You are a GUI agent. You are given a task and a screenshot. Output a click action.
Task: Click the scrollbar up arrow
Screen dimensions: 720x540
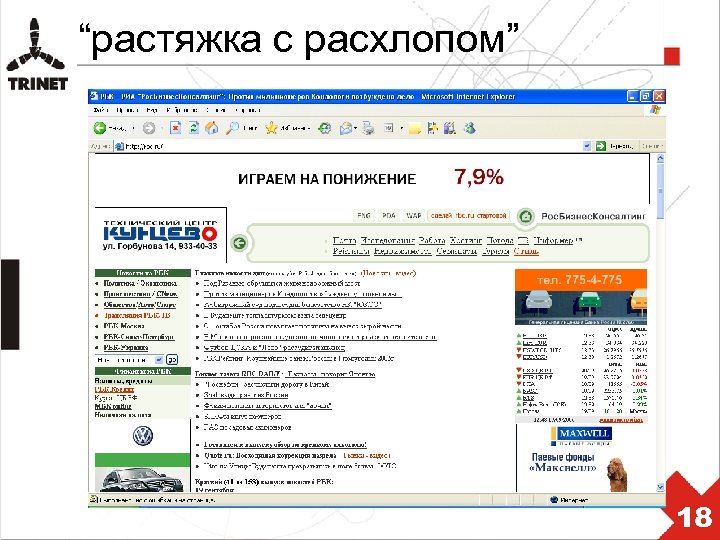click(x=660, y=158)
